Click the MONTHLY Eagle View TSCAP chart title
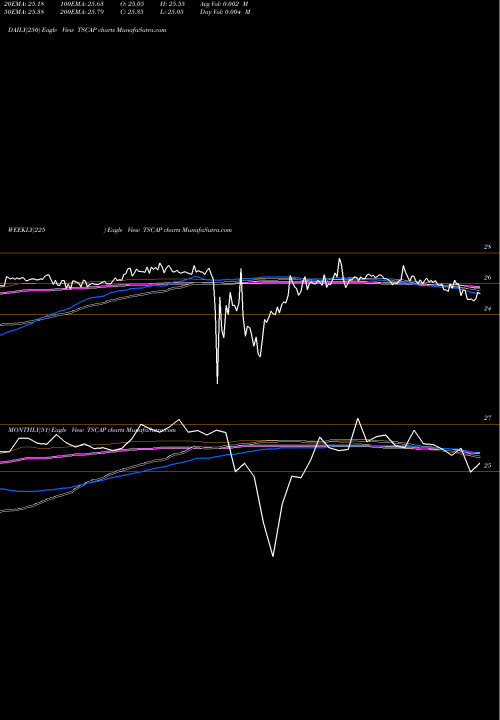The width and height of the screenshot is (500, 720). [92, 430]
